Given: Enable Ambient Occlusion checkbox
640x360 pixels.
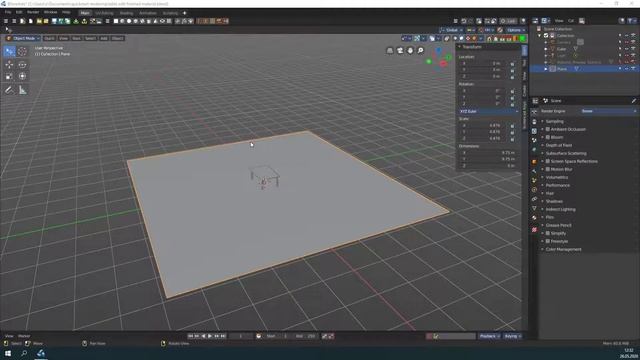Looking at the screenshot, I should [x=548, y=129].
